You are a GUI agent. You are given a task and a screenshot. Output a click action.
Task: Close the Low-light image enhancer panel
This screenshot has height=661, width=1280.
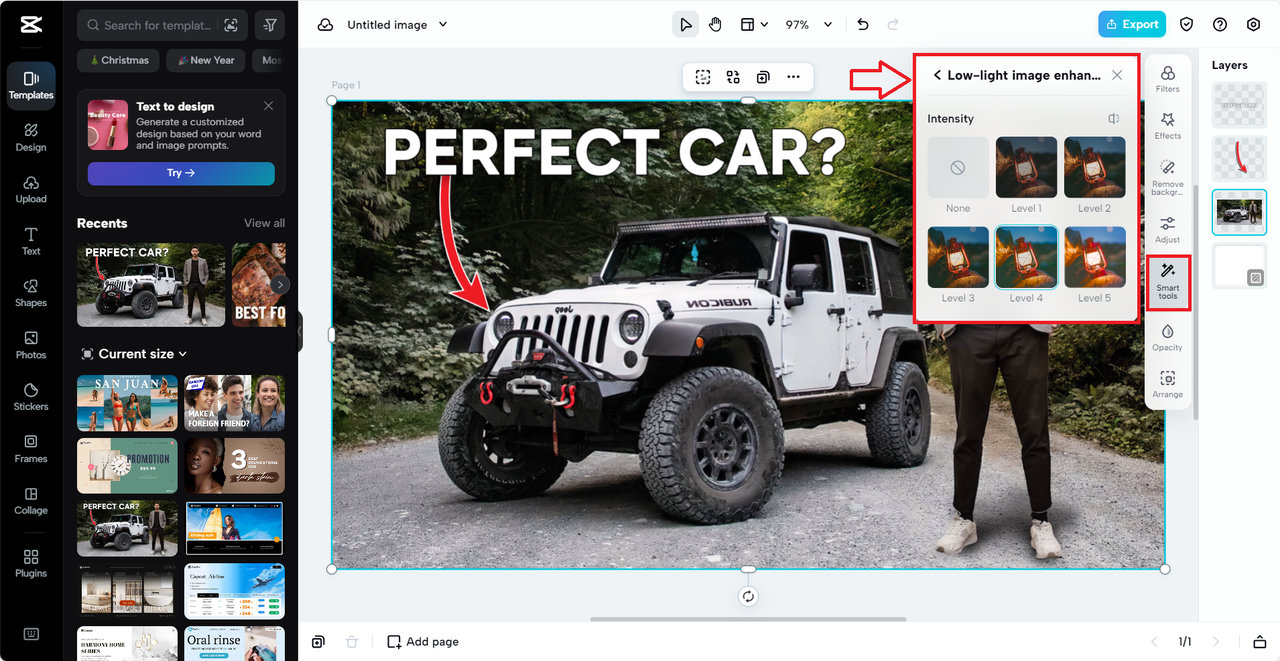[1117, 75]
